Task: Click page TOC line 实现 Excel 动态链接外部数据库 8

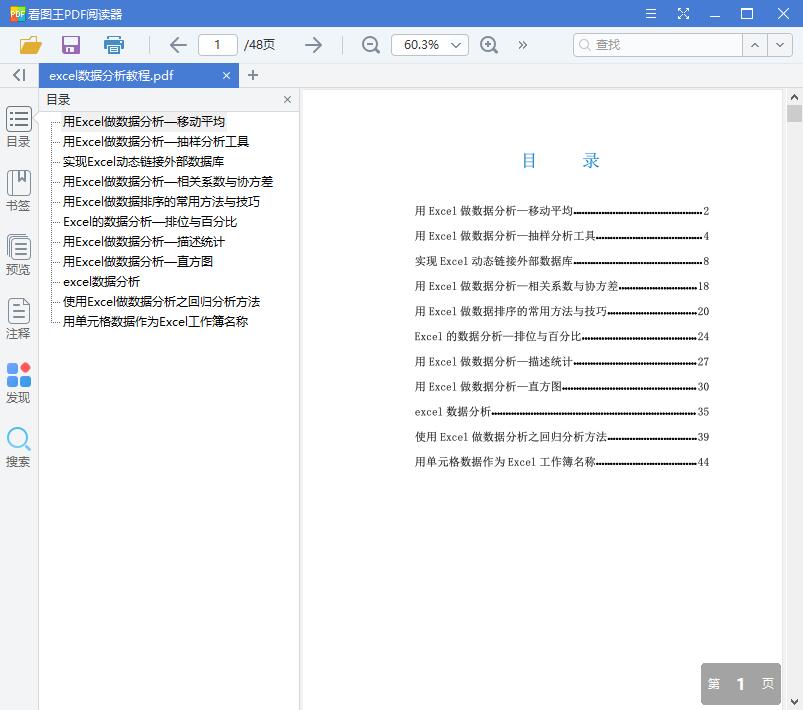Action: pos(562,261)
